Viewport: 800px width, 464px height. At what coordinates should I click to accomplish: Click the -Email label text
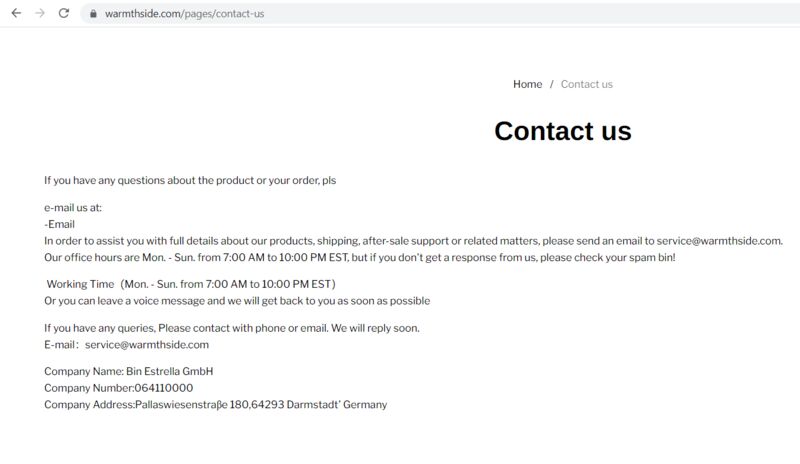tap(59, 224)
